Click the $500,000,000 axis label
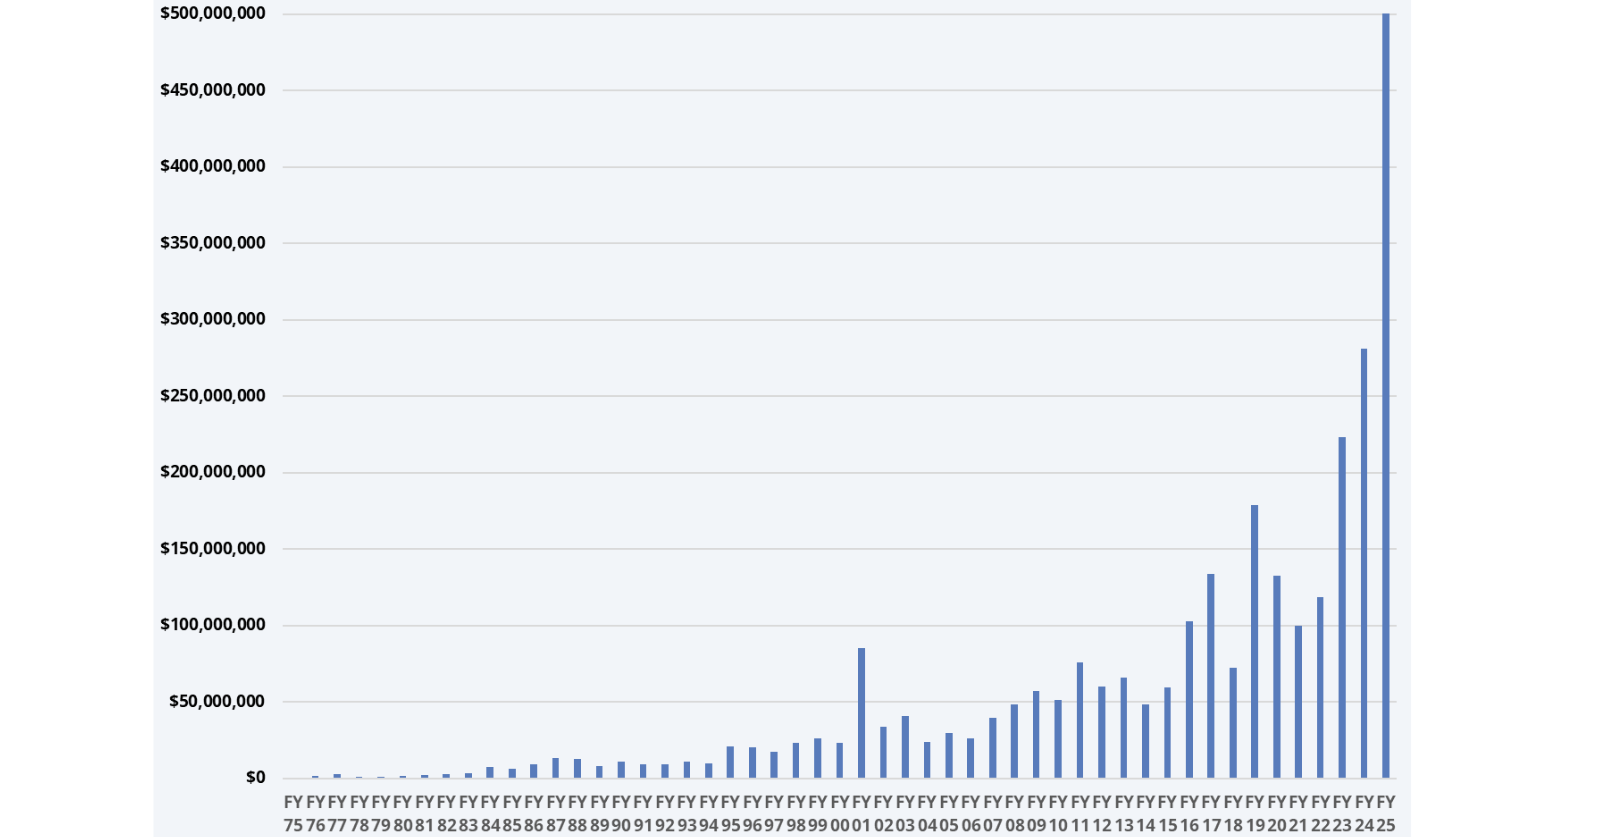 coord(213,13)
